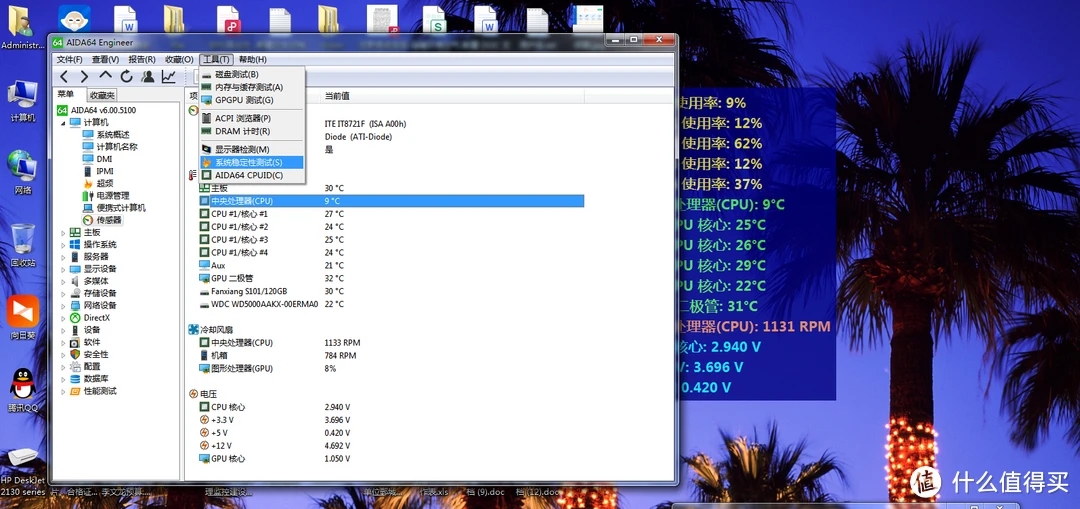Open 腾讯QQ desktop icon
The height and width of the screenshot is (509, 1080).
[x=23, y=391]
